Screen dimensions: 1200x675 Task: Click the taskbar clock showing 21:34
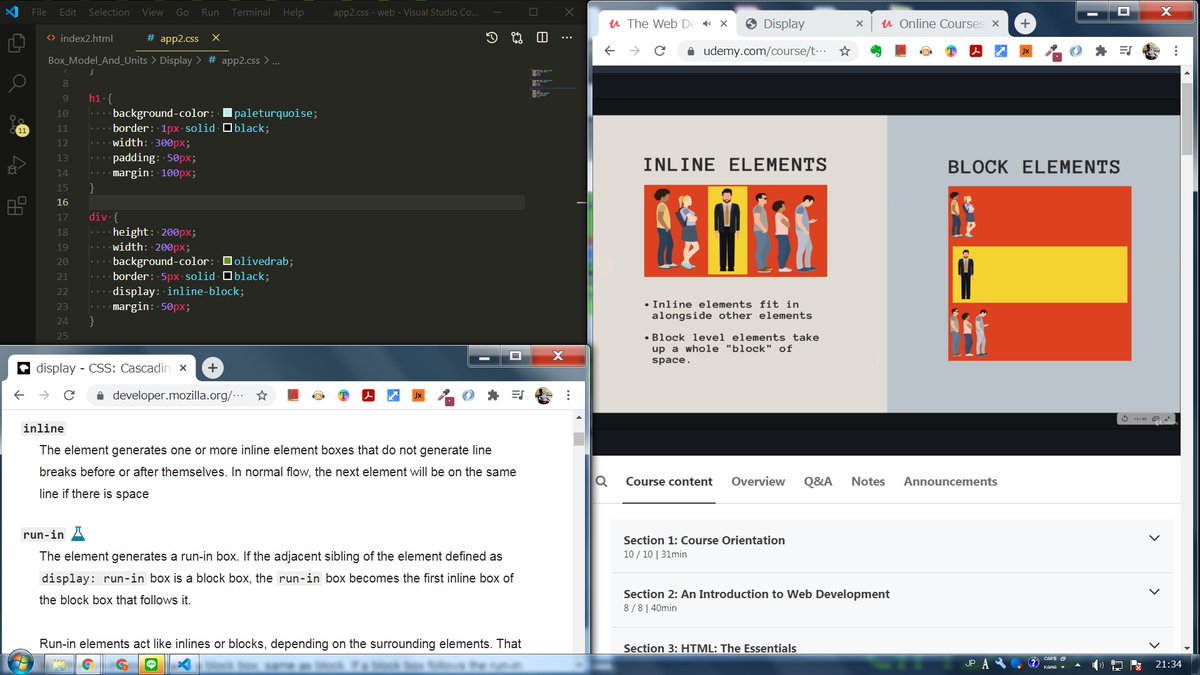click(x=1168, y=665)
